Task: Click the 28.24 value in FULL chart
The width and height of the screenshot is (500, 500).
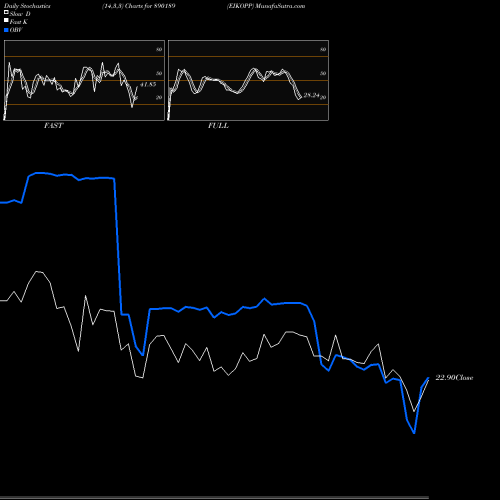Action: click(x=312, y=95)
